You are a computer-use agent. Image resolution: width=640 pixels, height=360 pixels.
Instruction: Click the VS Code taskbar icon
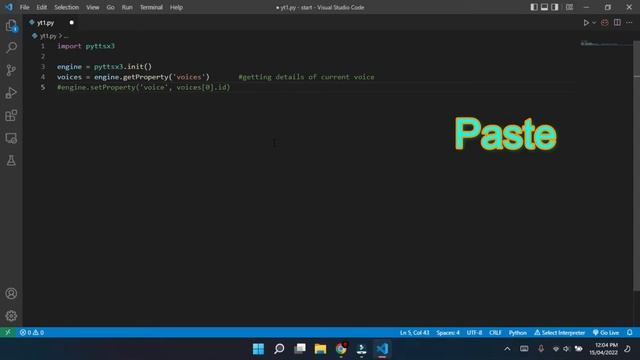[x=382, y=349]
